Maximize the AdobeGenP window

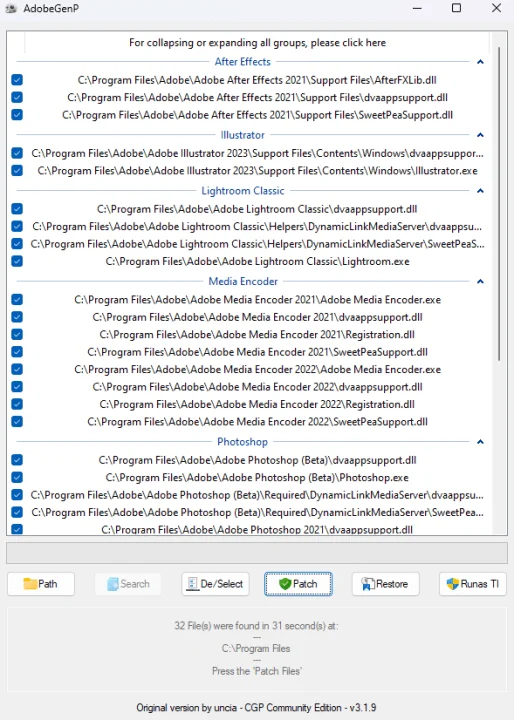pos(457,8)
